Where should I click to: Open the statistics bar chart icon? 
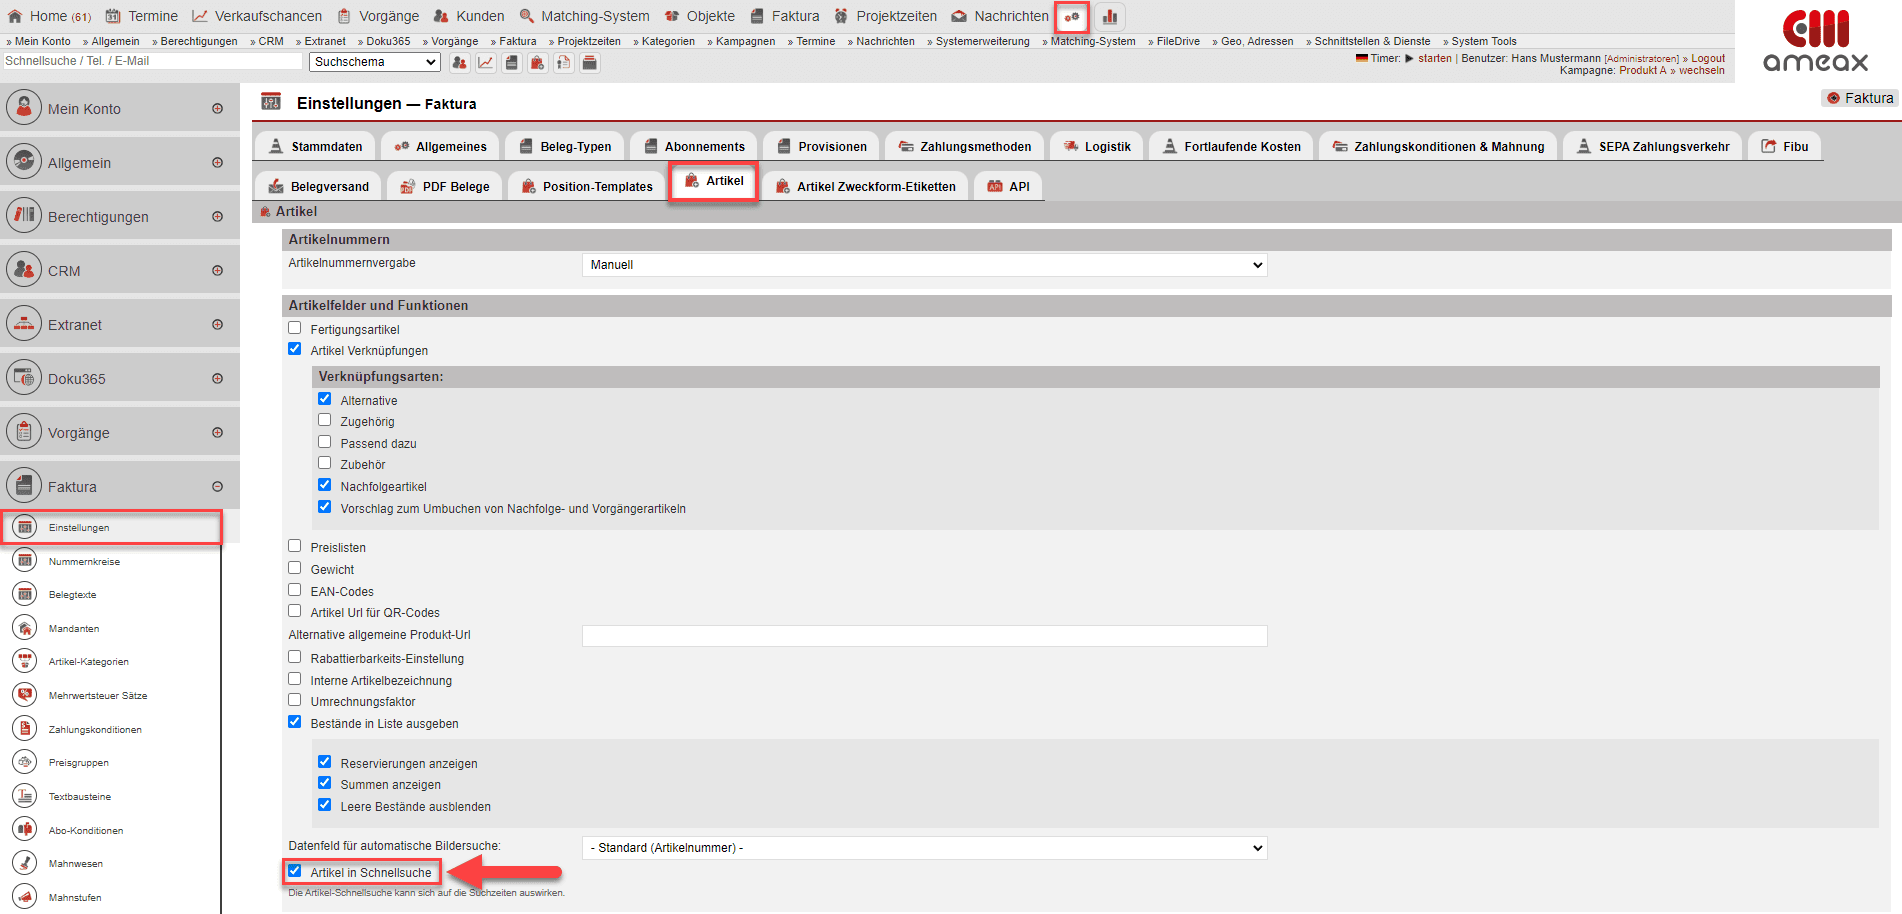click(x=1110, y=17)
